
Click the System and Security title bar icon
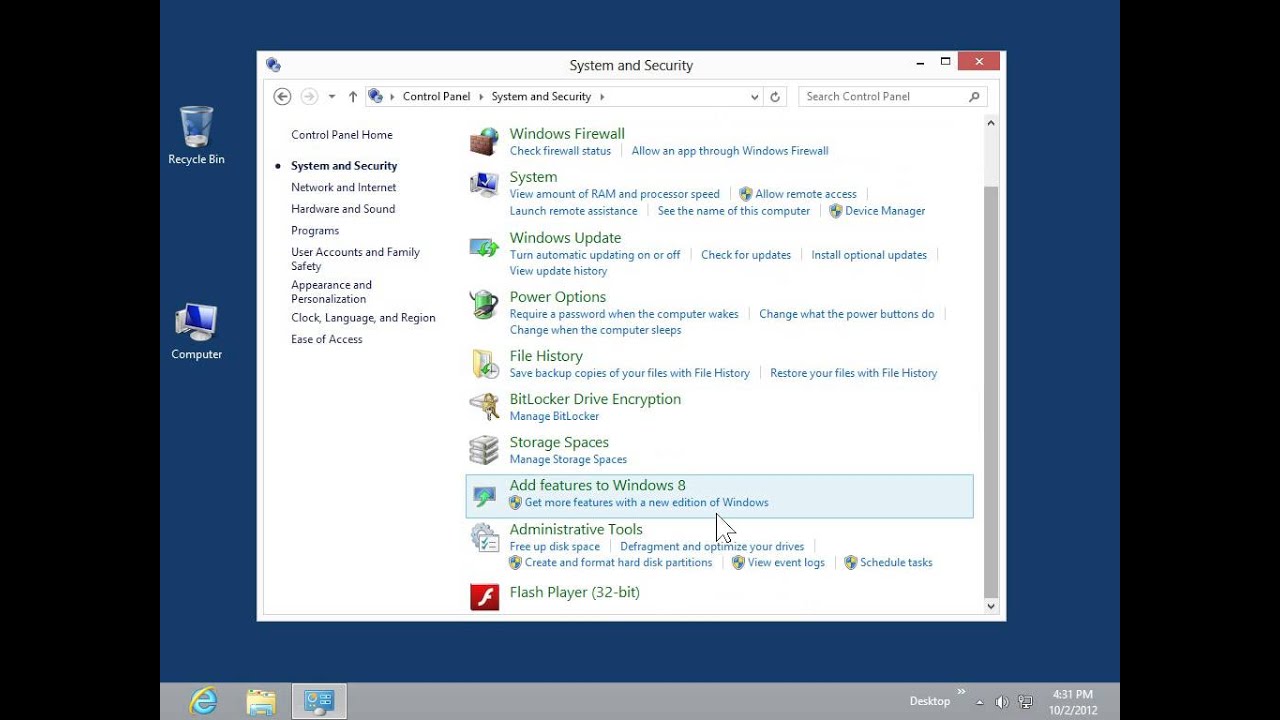[x=273, y=65]
